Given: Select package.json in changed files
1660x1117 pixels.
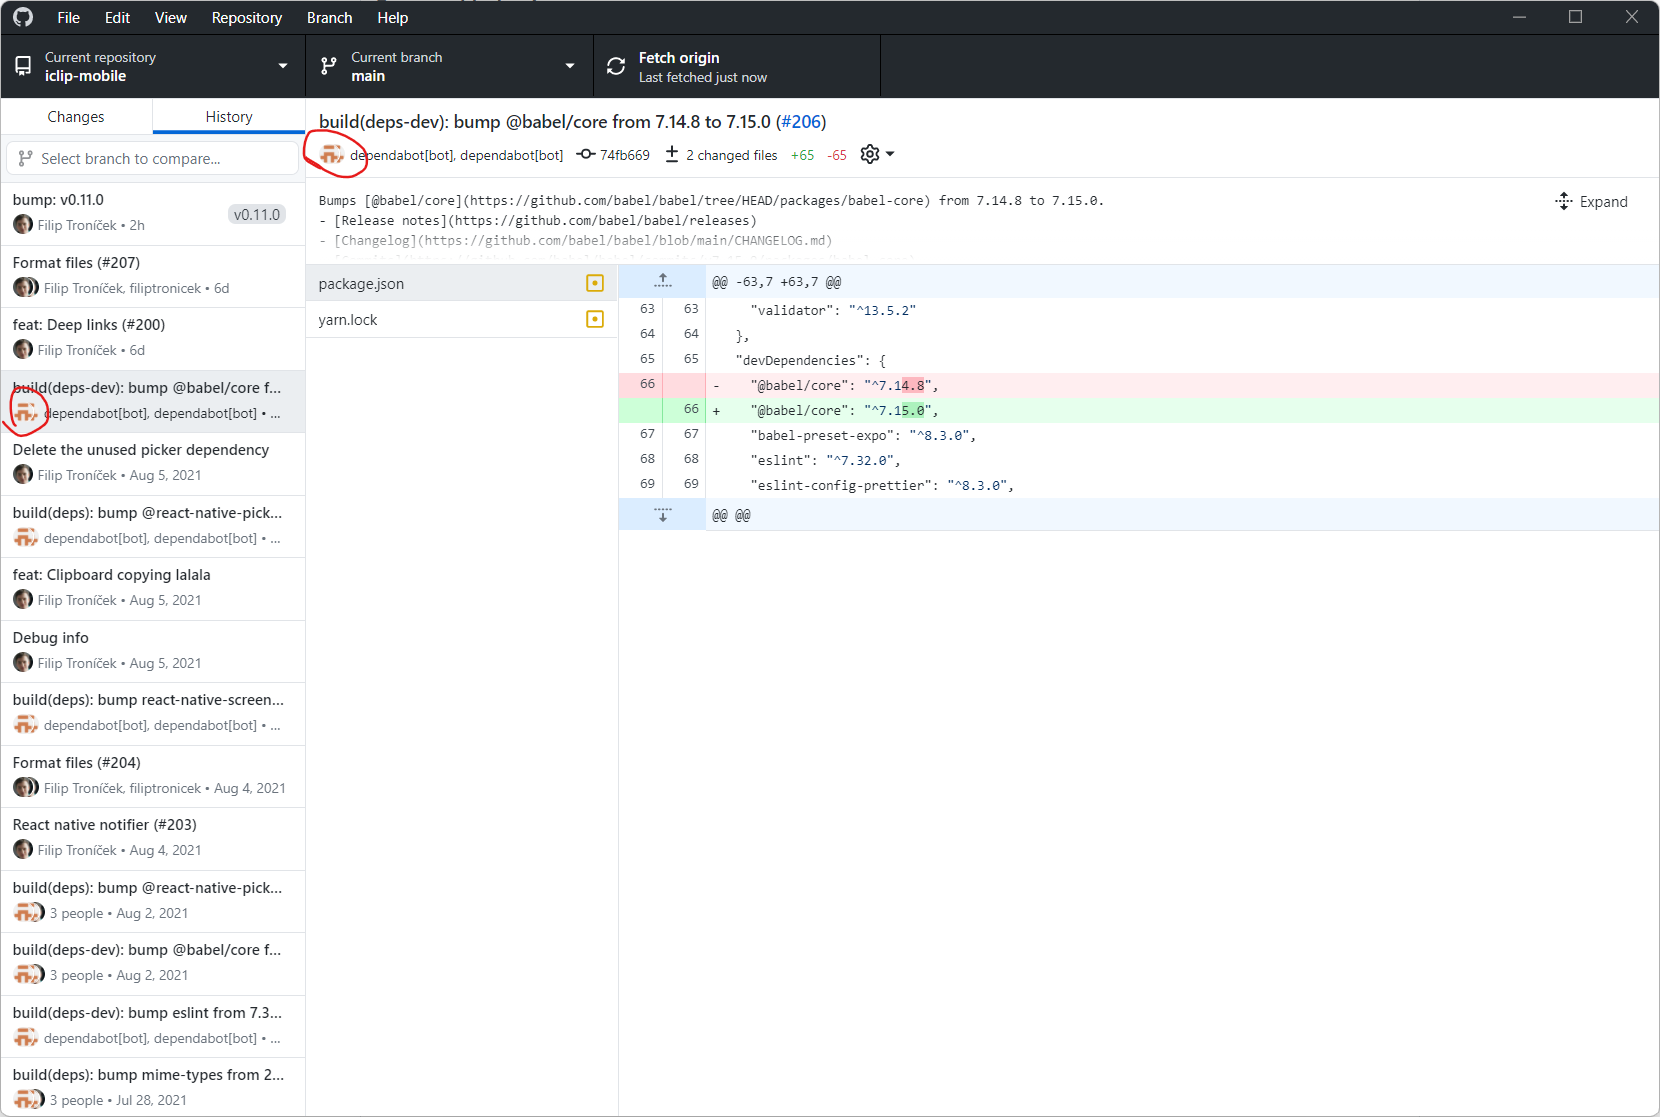Looking at the screenshot, I should (461, 284).
